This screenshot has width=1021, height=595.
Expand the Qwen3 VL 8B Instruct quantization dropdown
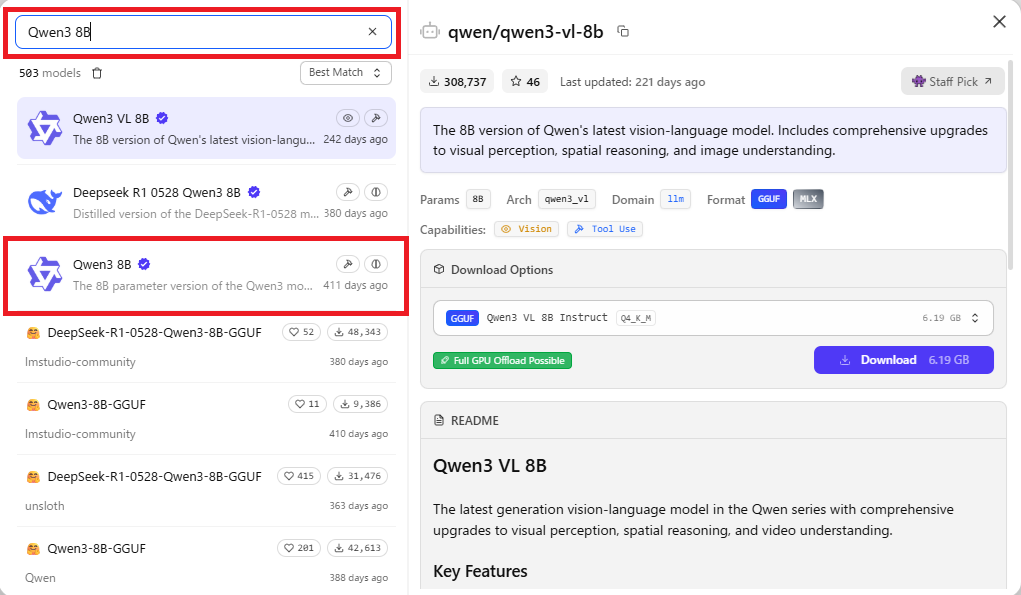713,318
